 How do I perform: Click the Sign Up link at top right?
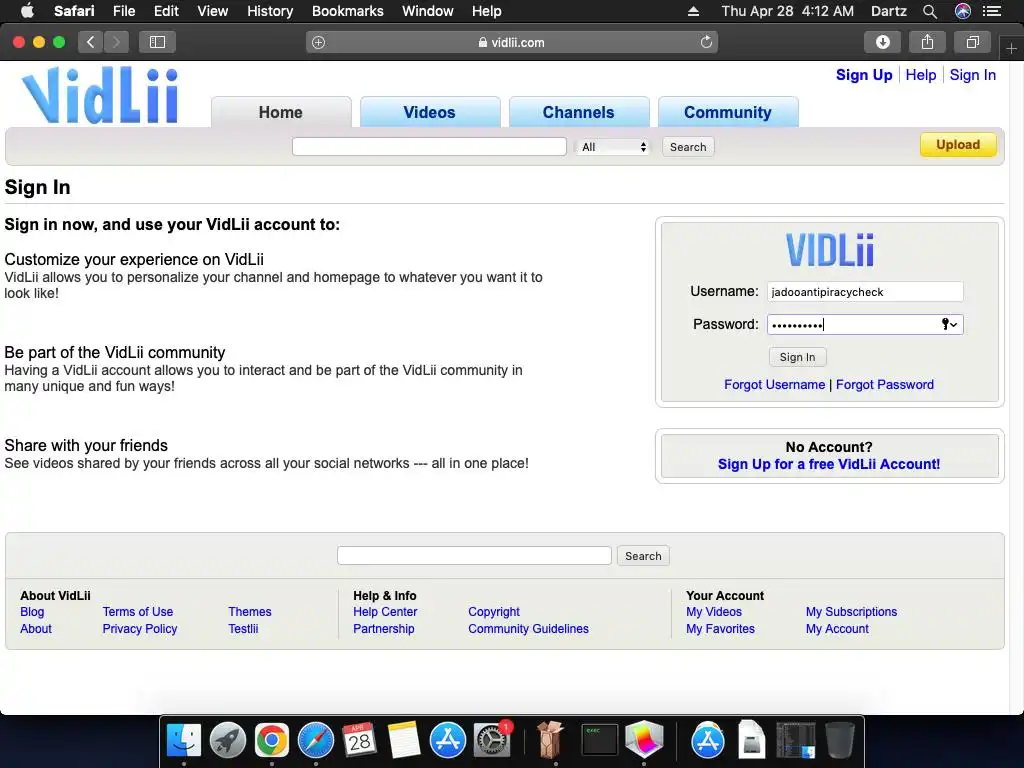point(864,75)
